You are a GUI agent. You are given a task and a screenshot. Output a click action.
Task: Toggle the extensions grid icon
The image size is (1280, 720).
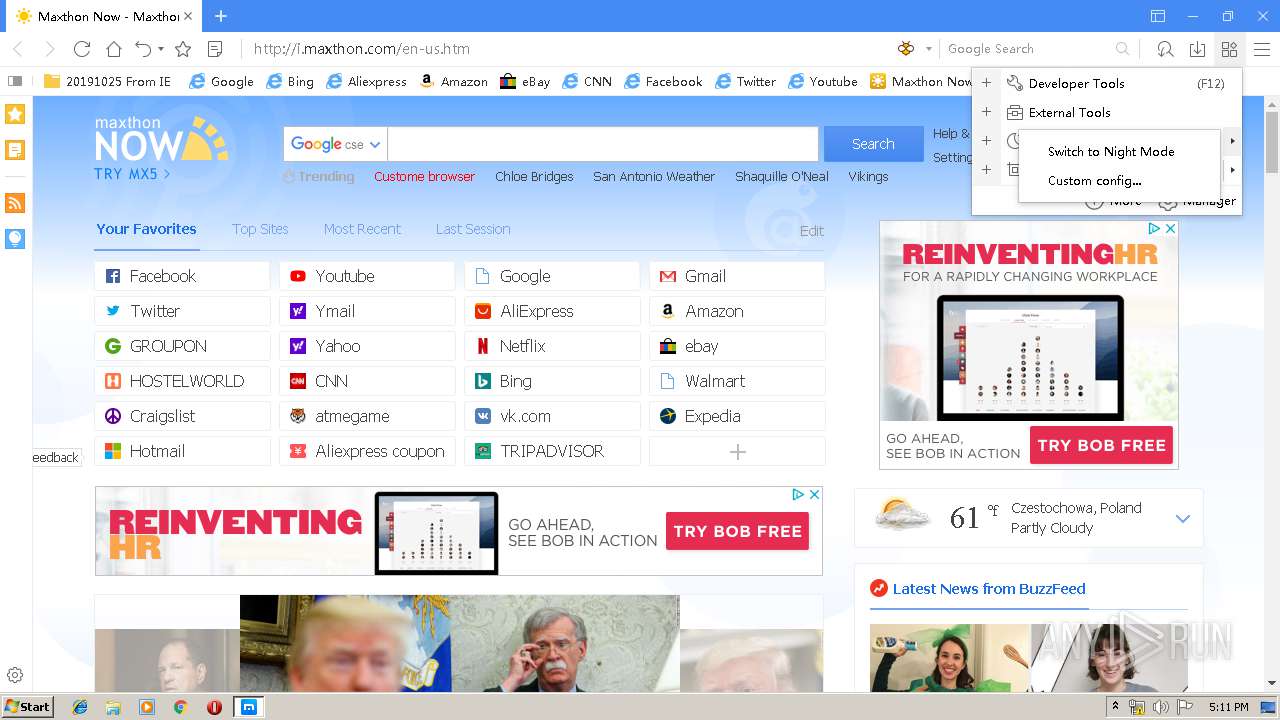click(1229, 49)
